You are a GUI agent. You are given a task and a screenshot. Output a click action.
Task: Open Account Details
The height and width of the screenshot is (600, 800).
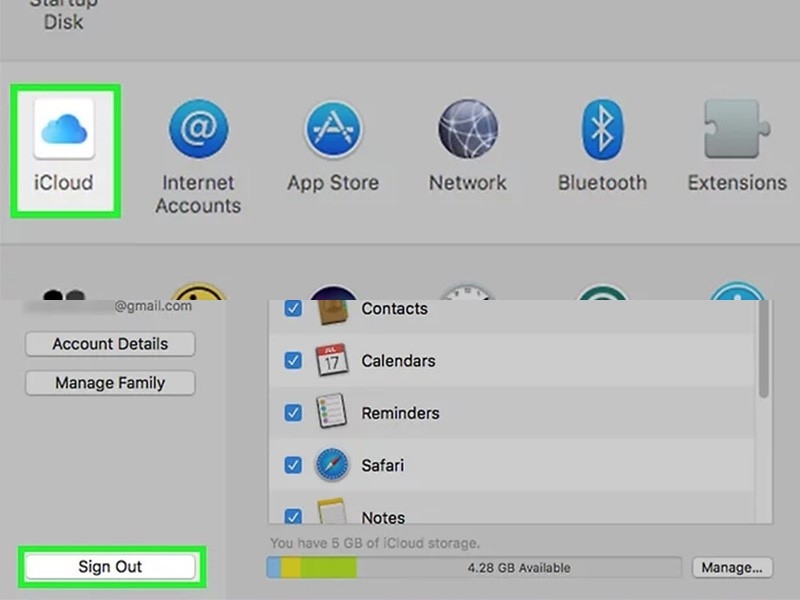109,344
